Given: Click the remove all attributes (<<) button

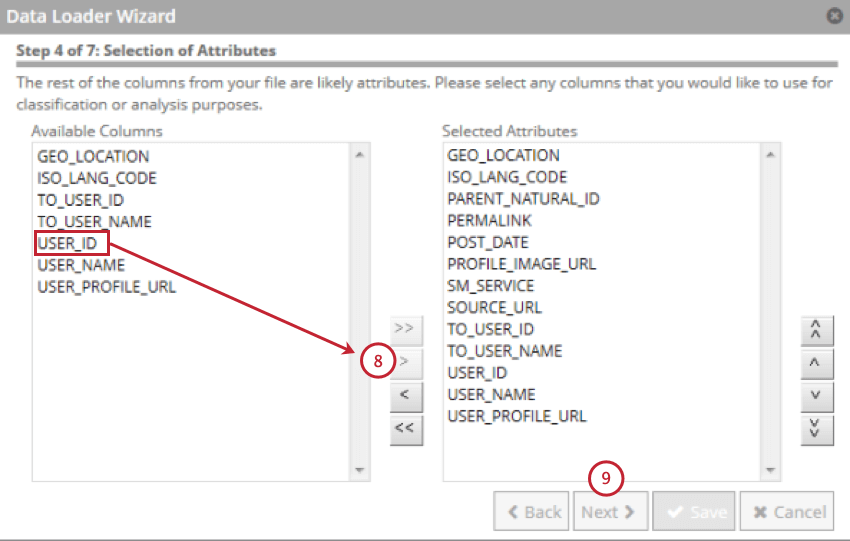Looking at the screenshot, I should [x=404, y=429].
